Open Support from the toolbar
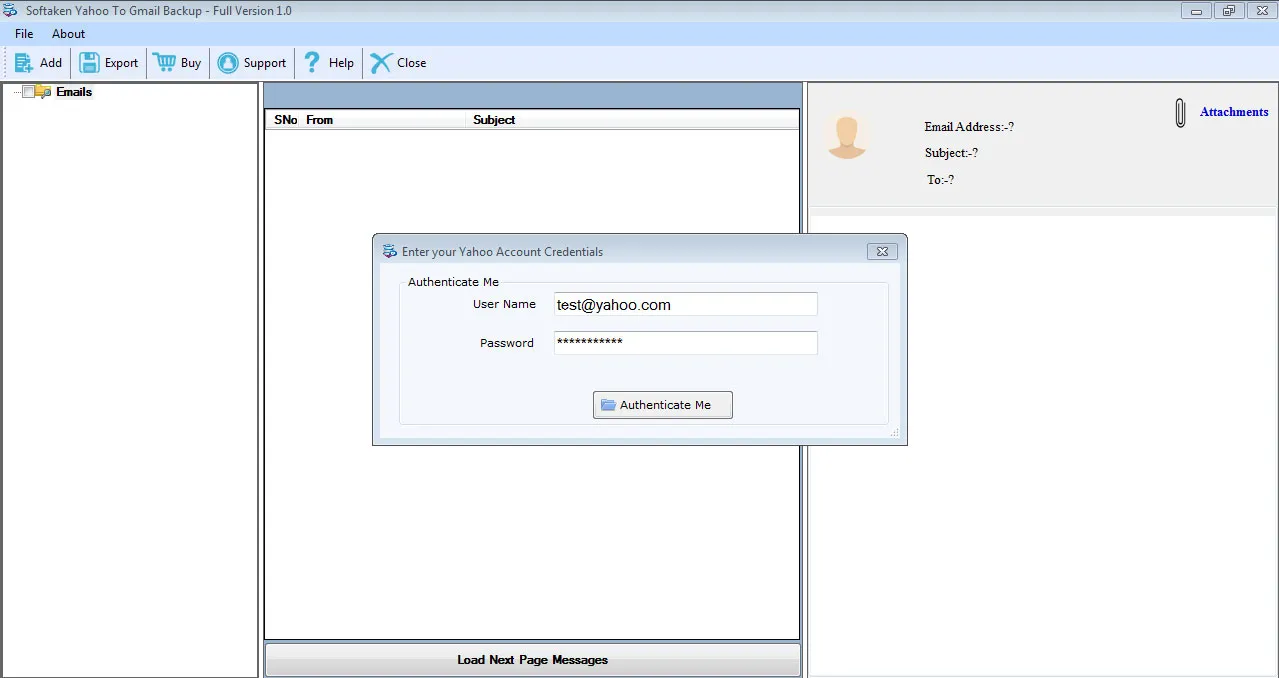The image size is (1279, 678). pos(252,63)
